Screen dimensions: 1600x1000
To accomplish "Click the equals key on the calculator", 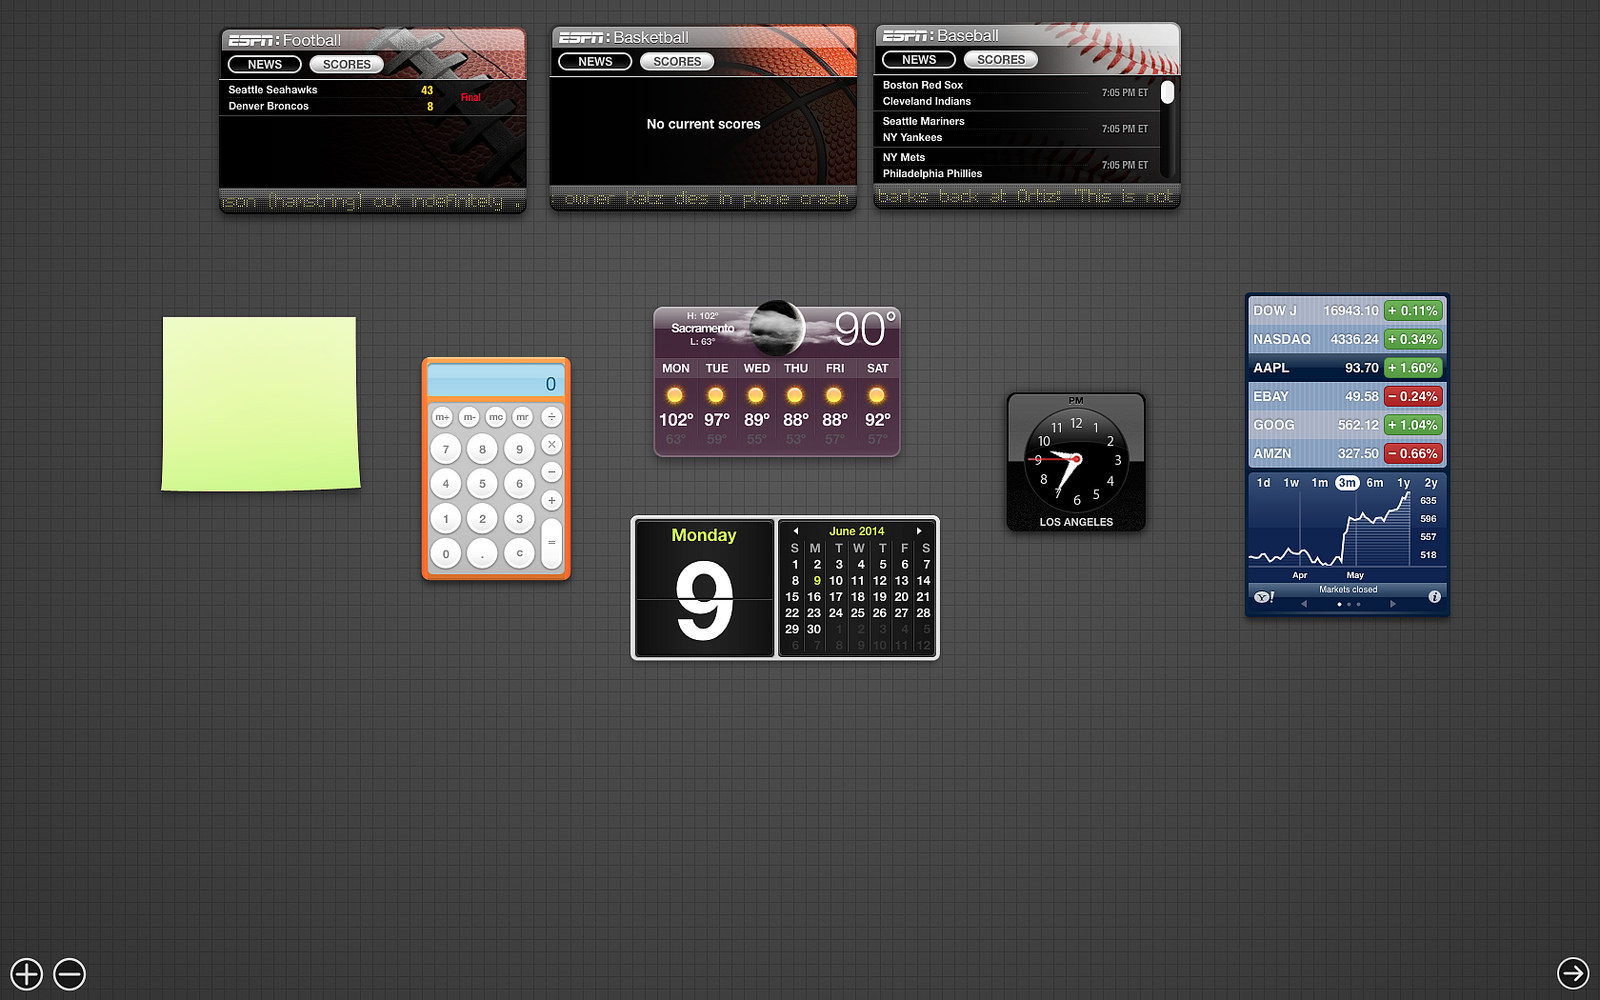I will tap(551, 542).
